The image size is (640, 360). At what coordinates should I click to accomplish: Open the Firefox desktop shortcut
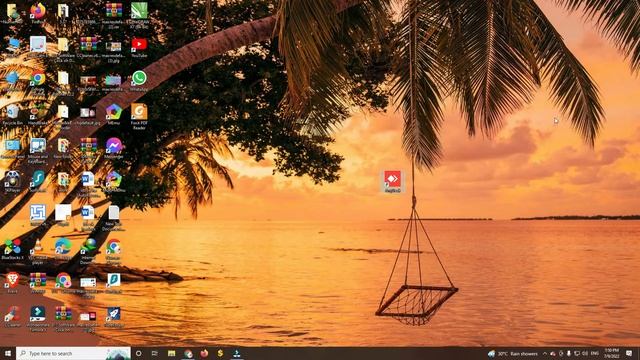click(38, 12)
